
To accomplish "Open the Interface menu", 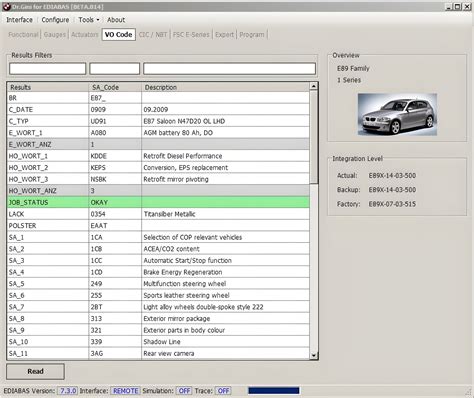I will (19, 20).
